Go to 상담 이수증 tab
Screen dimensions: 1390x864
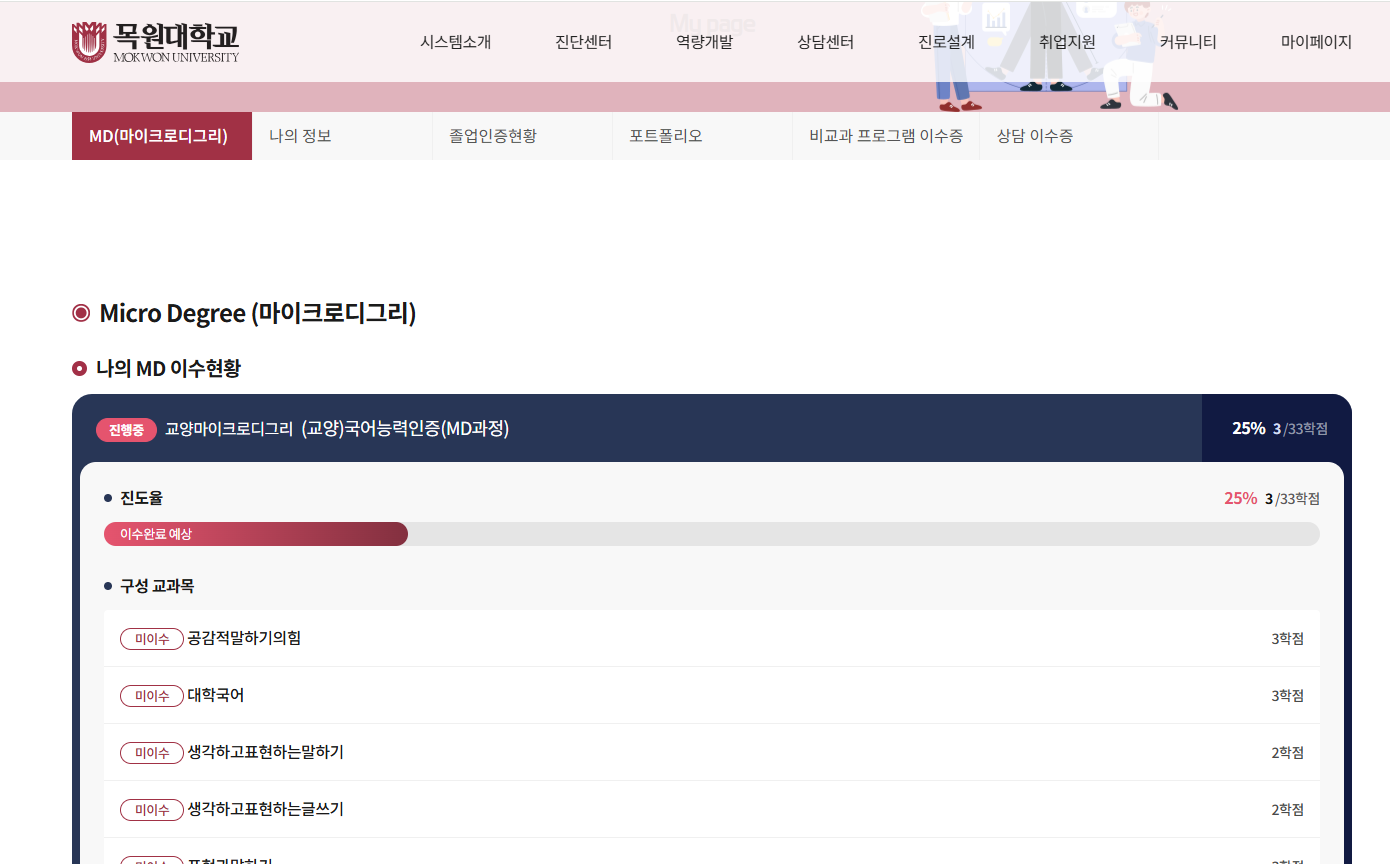click(1035, 136)
